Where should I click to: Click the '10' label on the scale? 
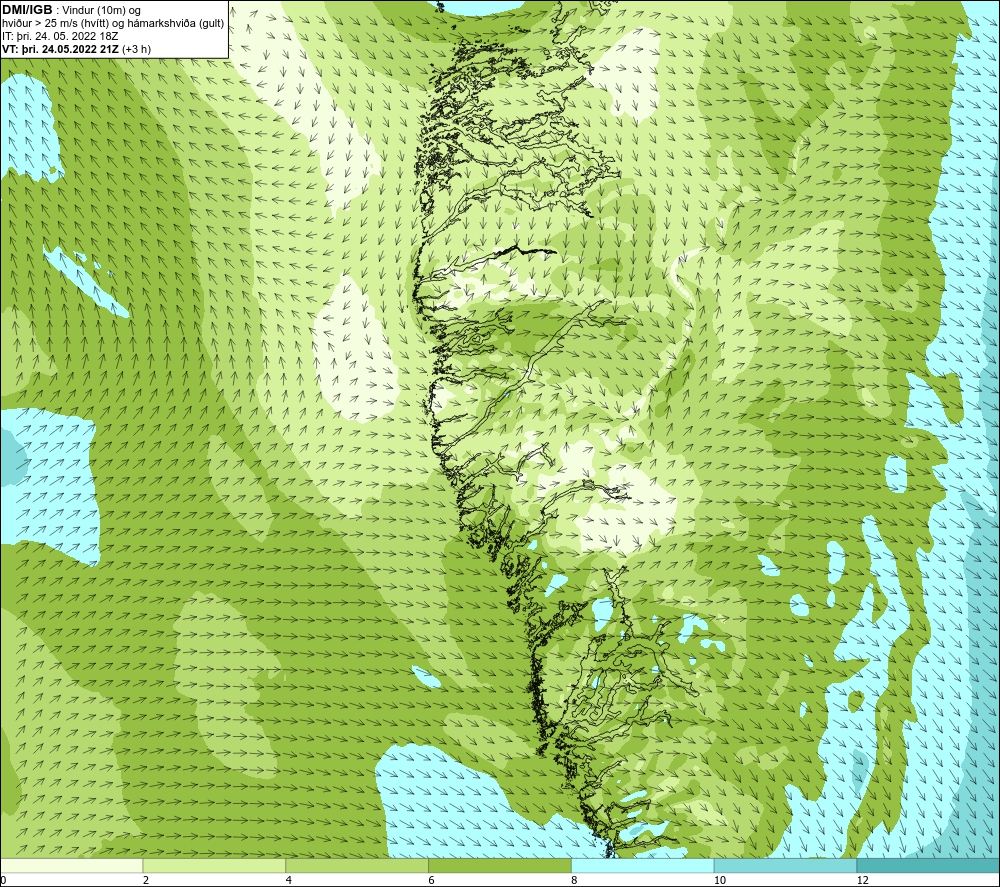click(720, 880)
